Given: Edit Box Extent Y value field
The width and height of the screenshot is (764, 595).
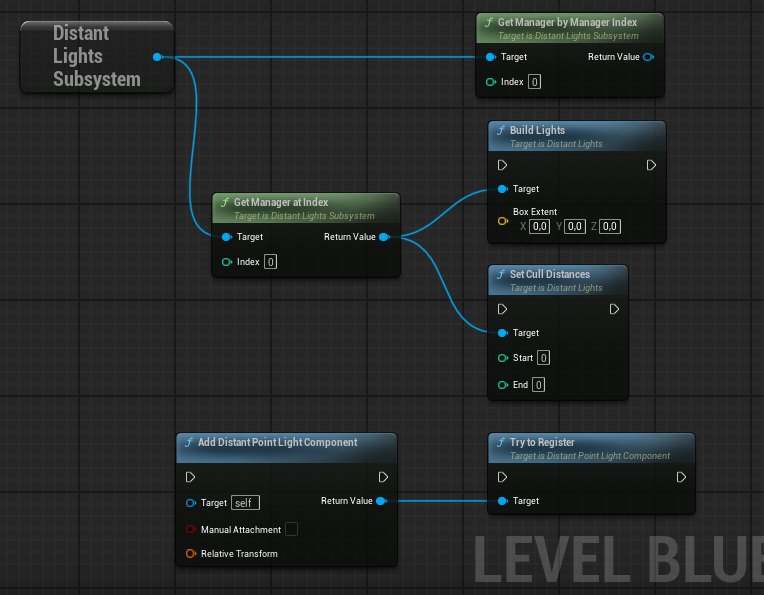Looking at the screenshot, I should coord(574,226).
